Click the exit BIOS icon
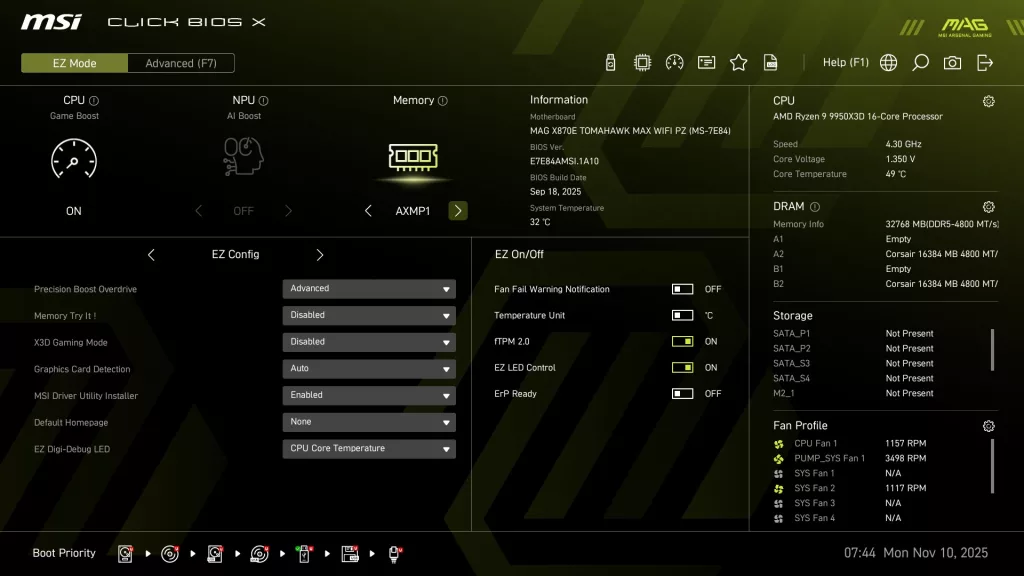The width and height of the screenshot is (1024, 576). (983, 62)
